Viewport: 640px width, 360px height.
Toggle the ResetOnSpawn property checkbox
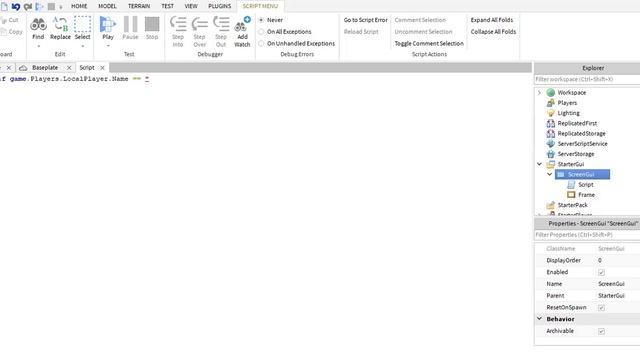pos(601,308)
